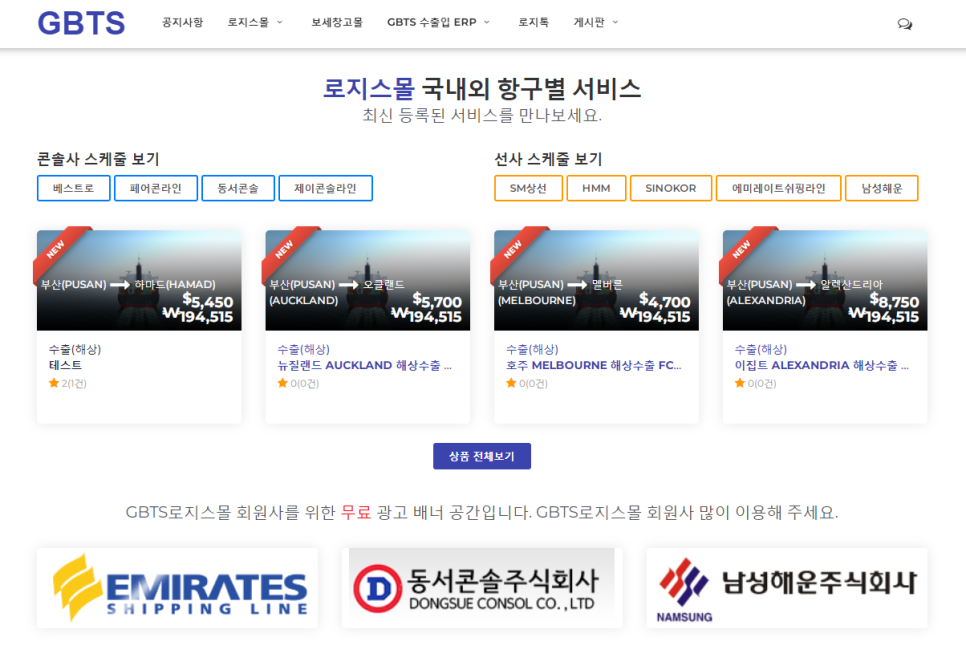This screenshot has height=670, width=966.
Task: Click NEW ribbon on AUCKLAND card
Action: [286, 249]
